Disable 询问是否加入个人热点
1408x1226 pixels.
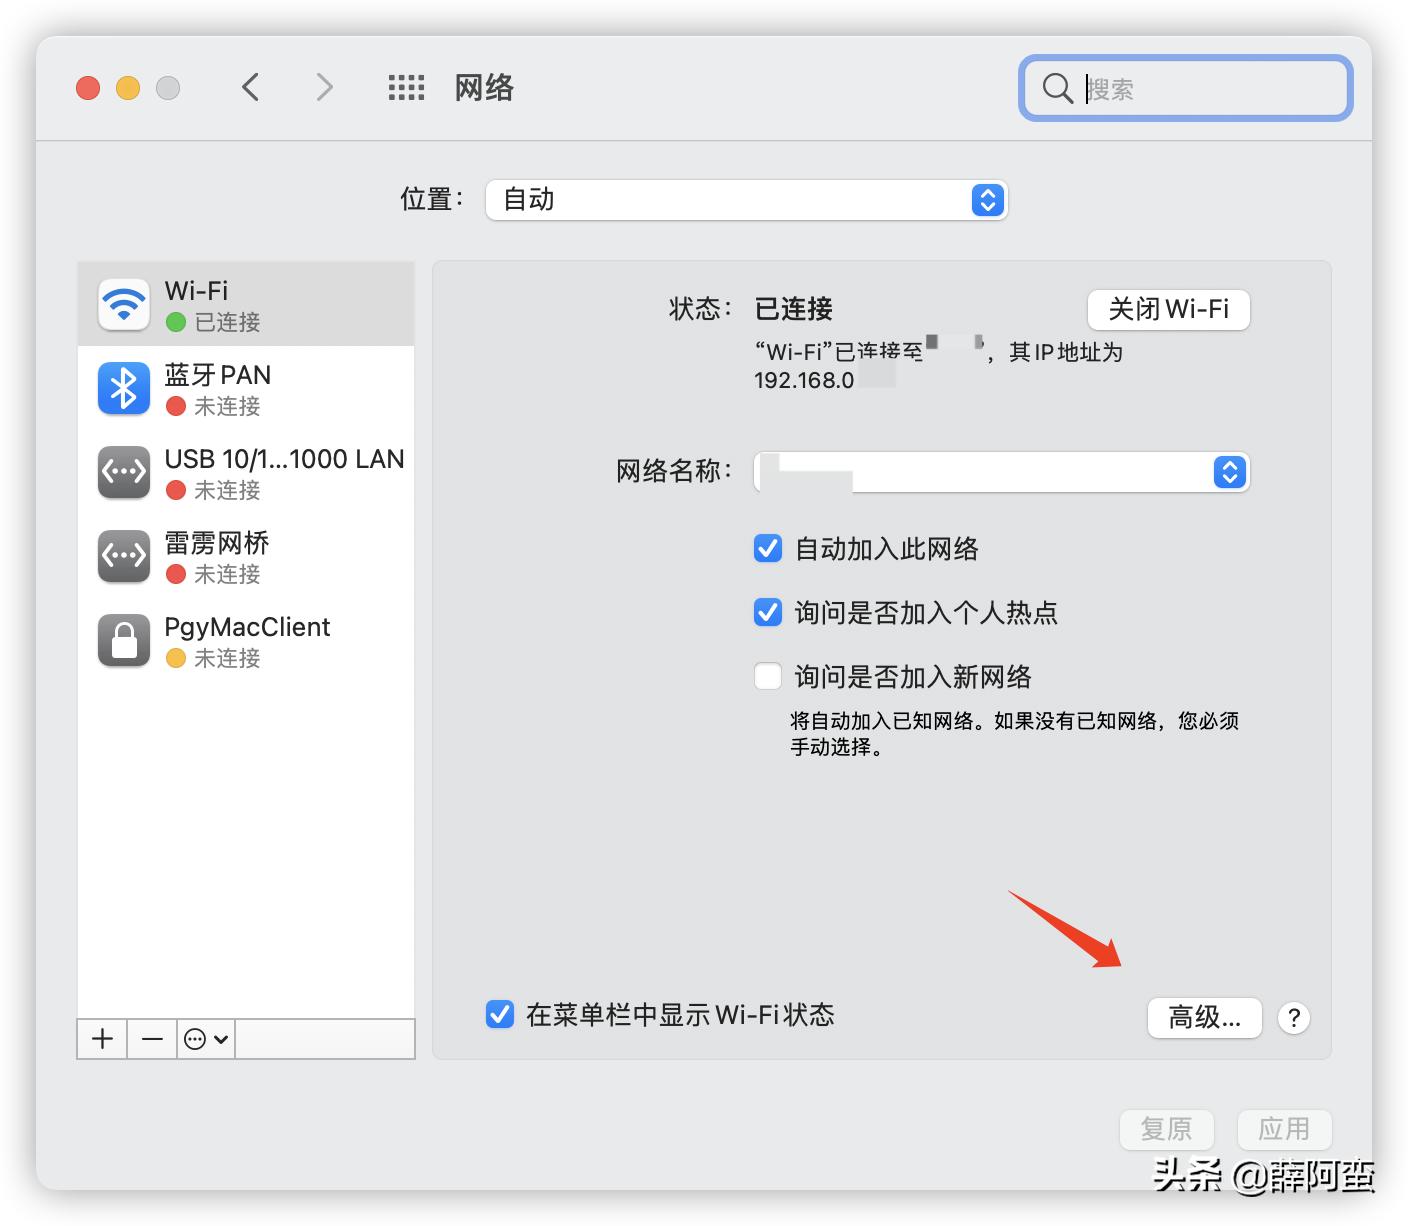coord(767,612)
